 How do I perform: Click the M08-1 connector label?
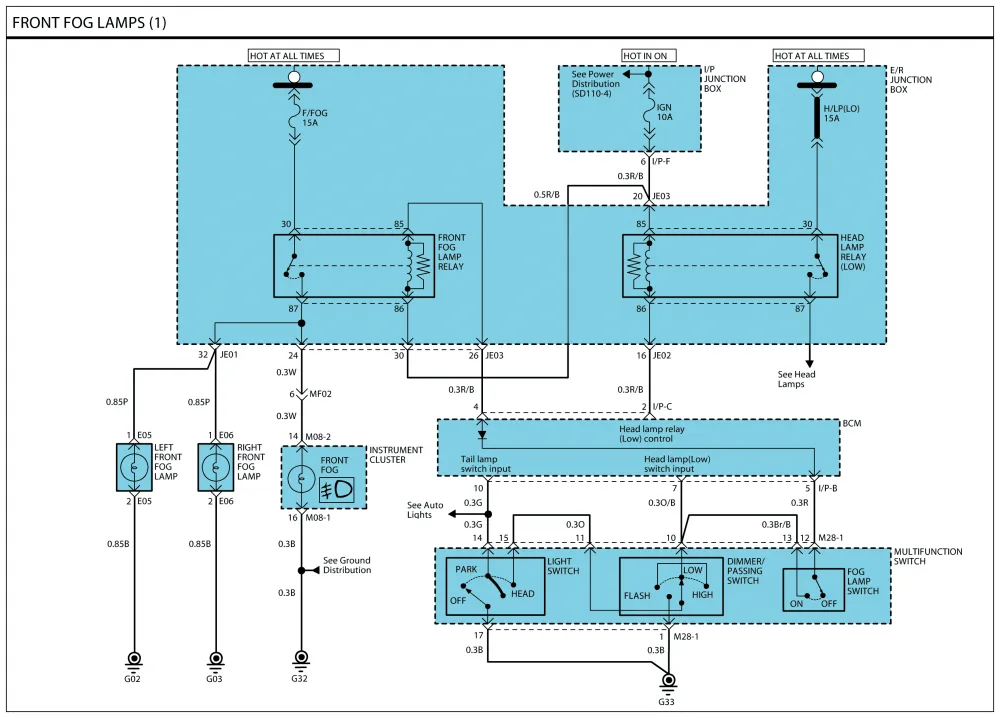pyautogui.click(x=318, y=518)
